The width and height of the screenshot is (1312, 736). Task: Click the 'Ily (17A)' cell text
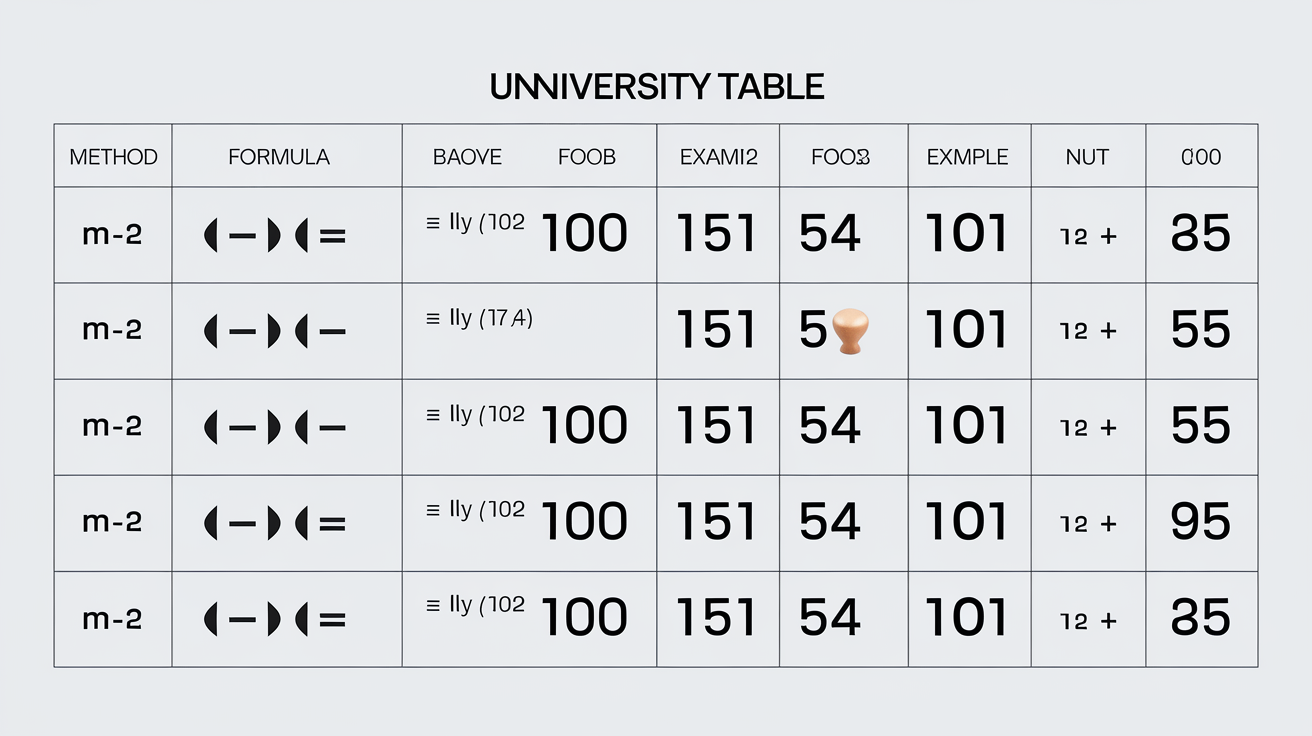pyautogui.click(x=479, y=319)
